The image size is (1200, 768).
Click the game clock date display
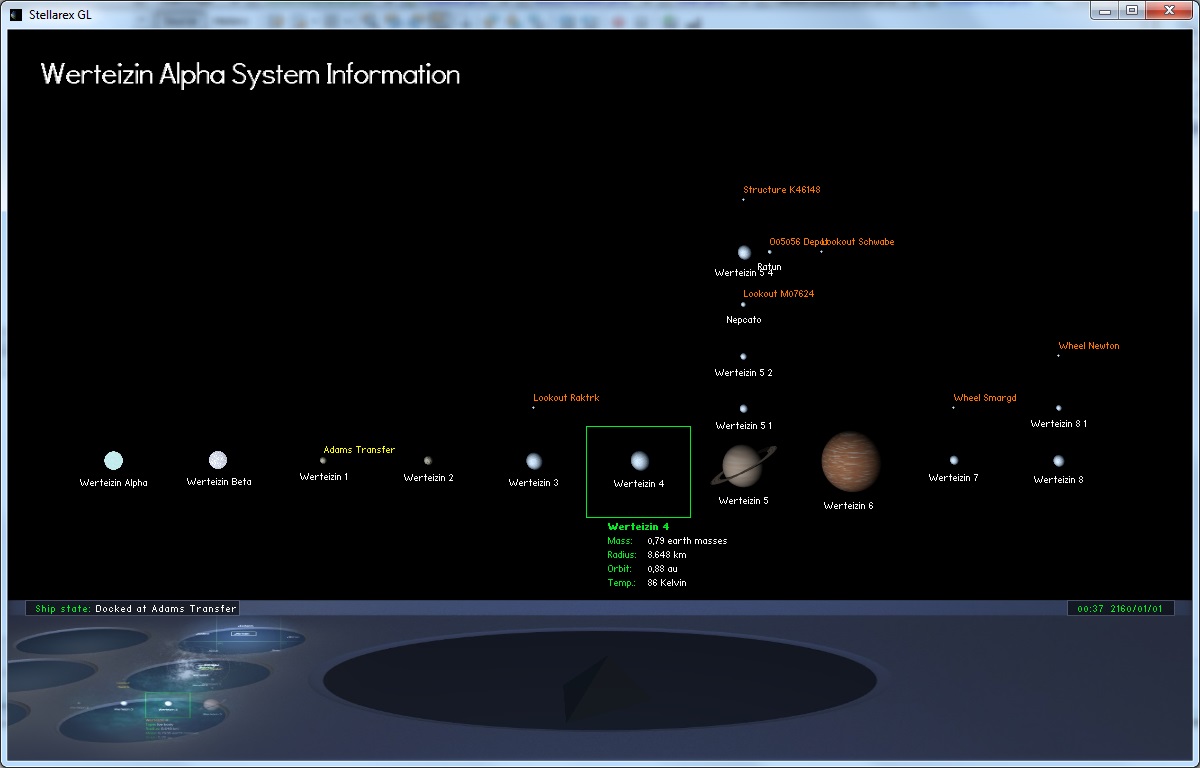click(1119, 608)
